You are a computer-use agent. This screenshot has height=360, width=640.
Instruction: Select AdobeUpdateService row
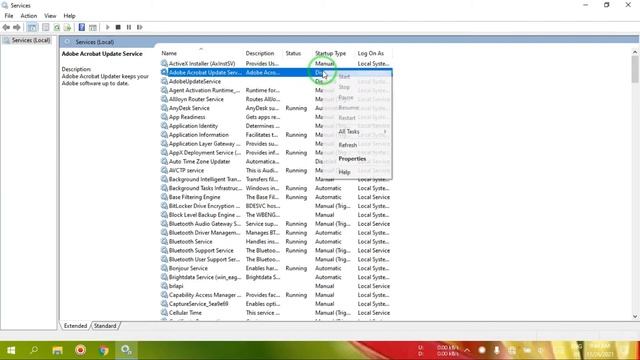point(276,82)
